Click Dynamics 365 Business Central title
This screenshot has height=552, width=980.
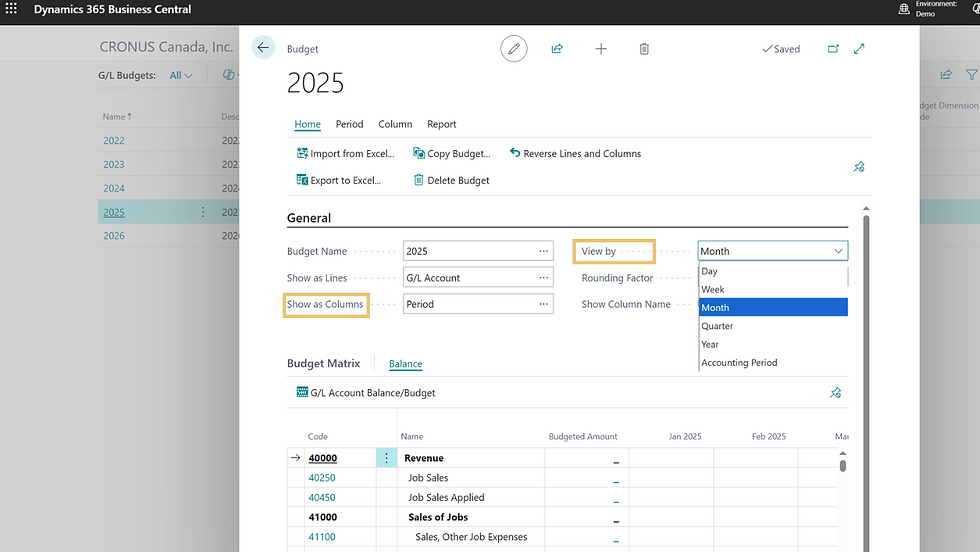pos(112,9)
